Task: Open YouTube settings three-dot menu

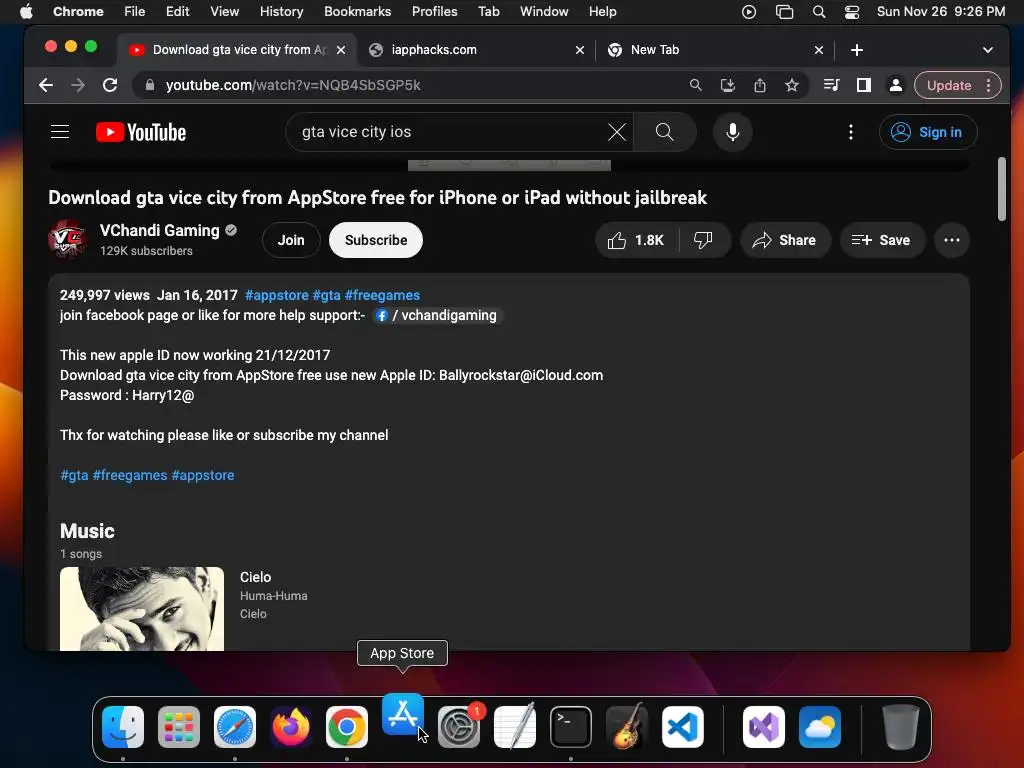Action: point(850,132)
